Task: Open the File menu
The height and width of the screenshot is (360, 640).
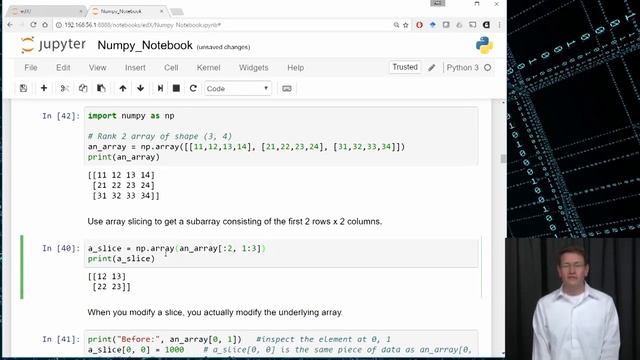Action: coord(31,68)
